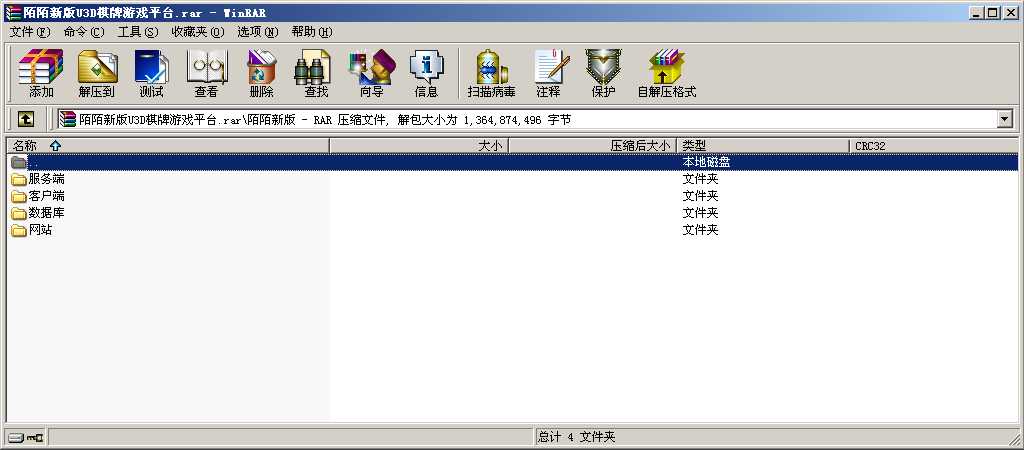Launch the 向导 (Wizard) tool
This screenshot has width=1024, height=450.
(372, 72)
